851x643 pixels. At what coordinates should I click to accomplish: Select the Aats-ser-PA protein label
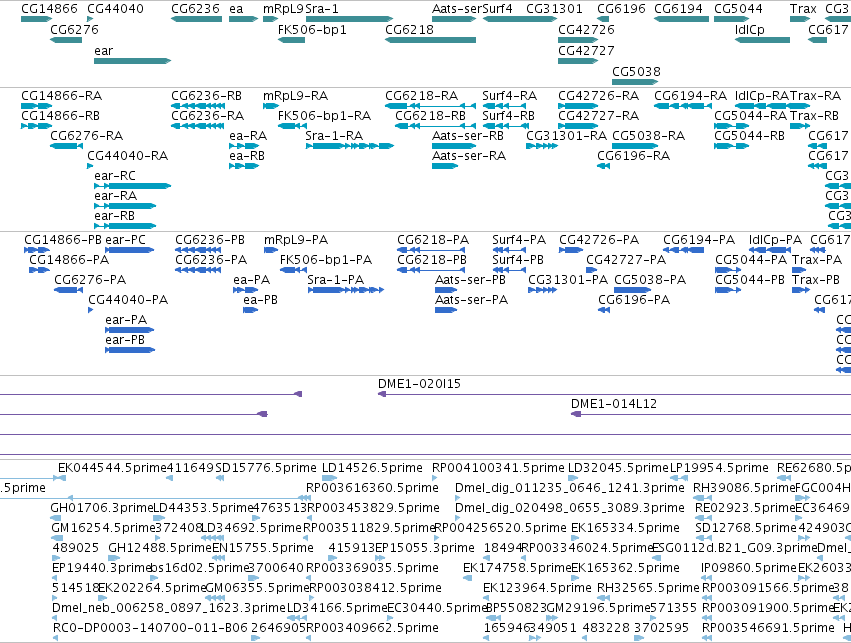coord(471,300)
